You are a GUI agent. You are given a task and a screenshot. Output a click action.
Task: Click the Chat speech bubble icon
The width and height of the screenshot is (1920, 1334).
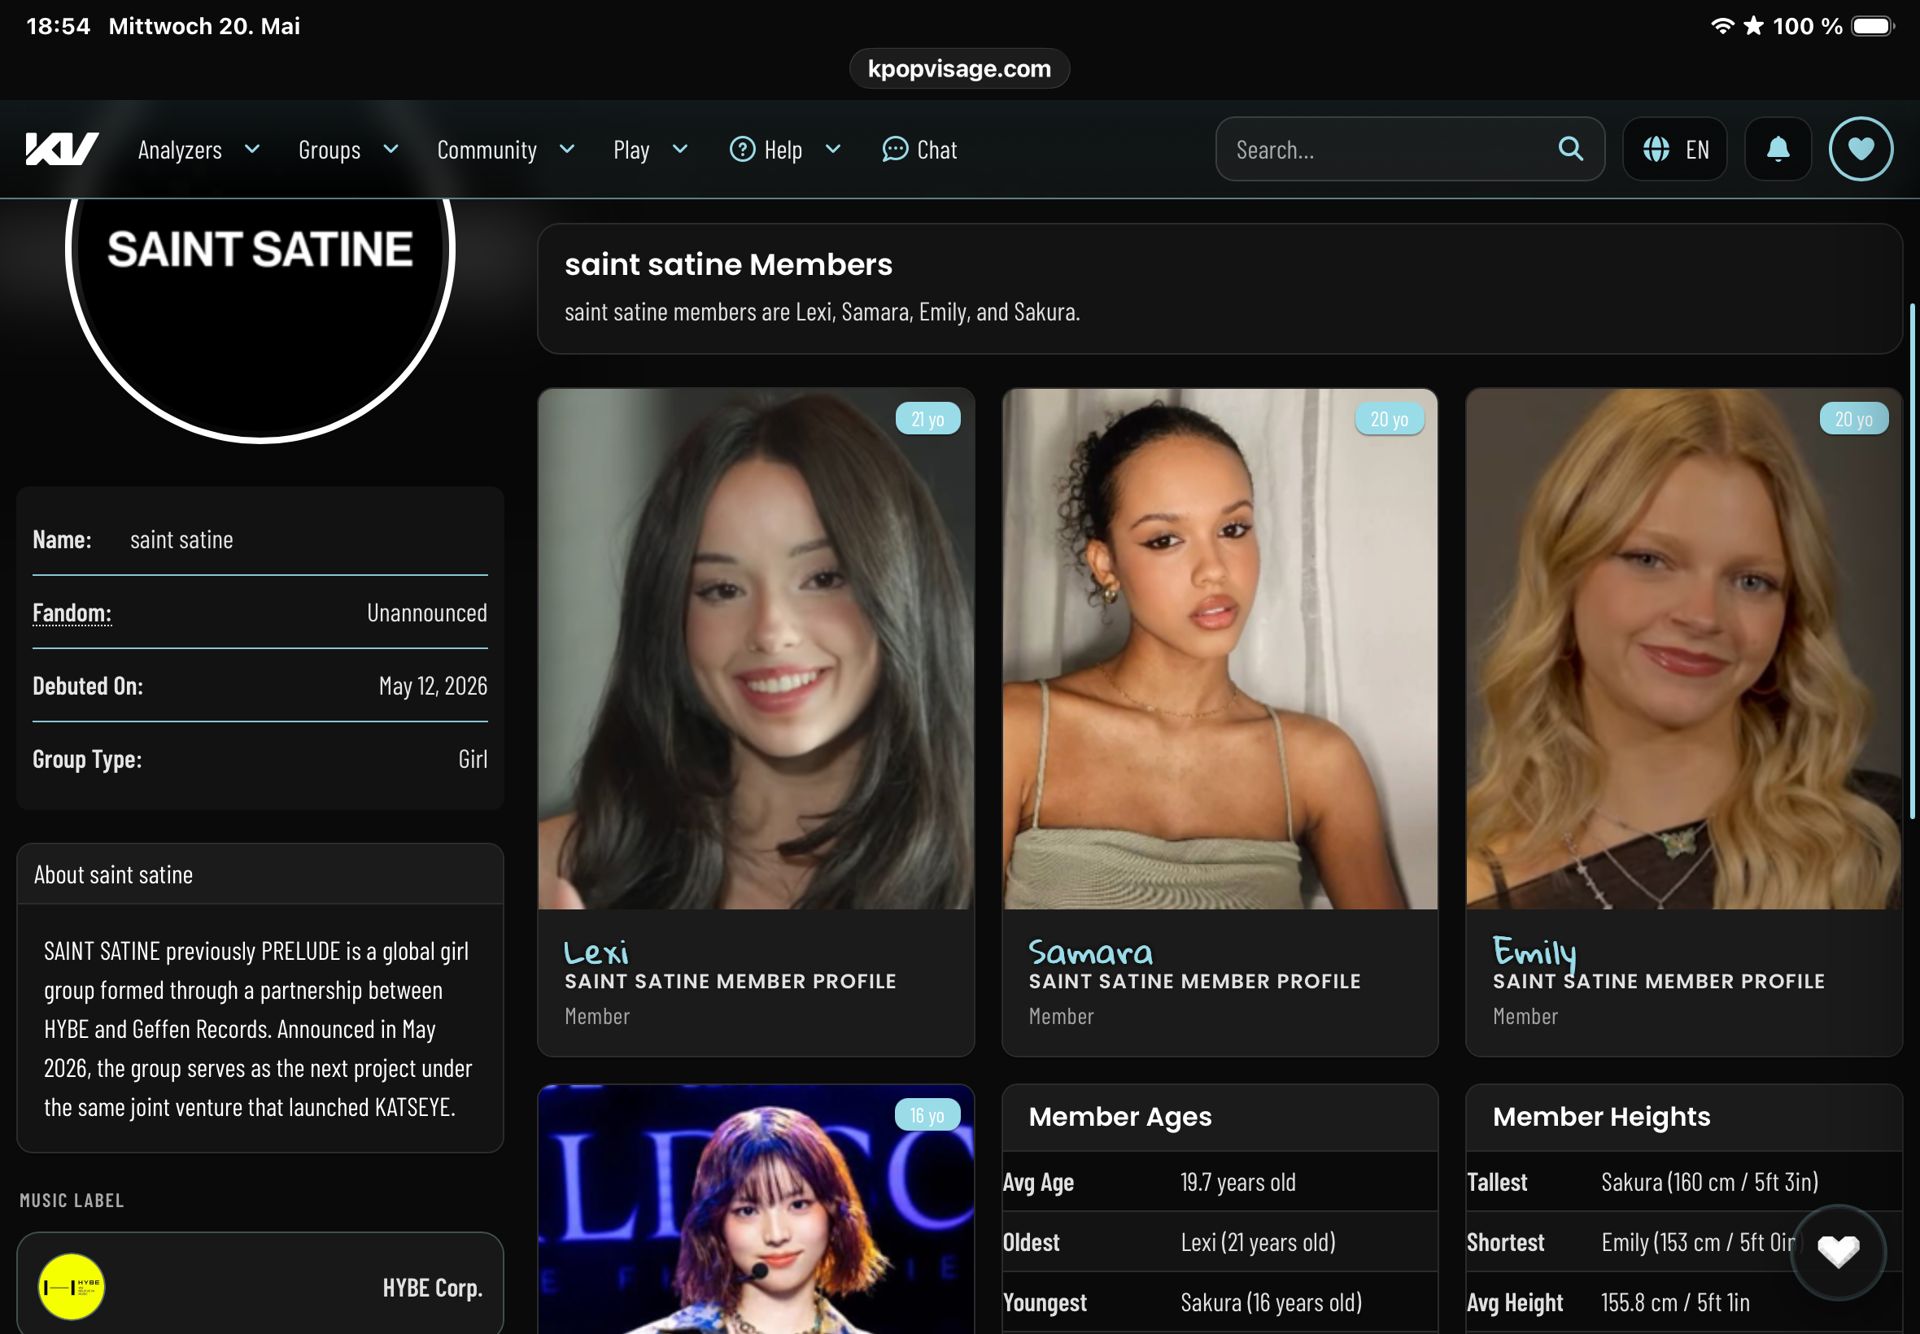coord(895,149)
